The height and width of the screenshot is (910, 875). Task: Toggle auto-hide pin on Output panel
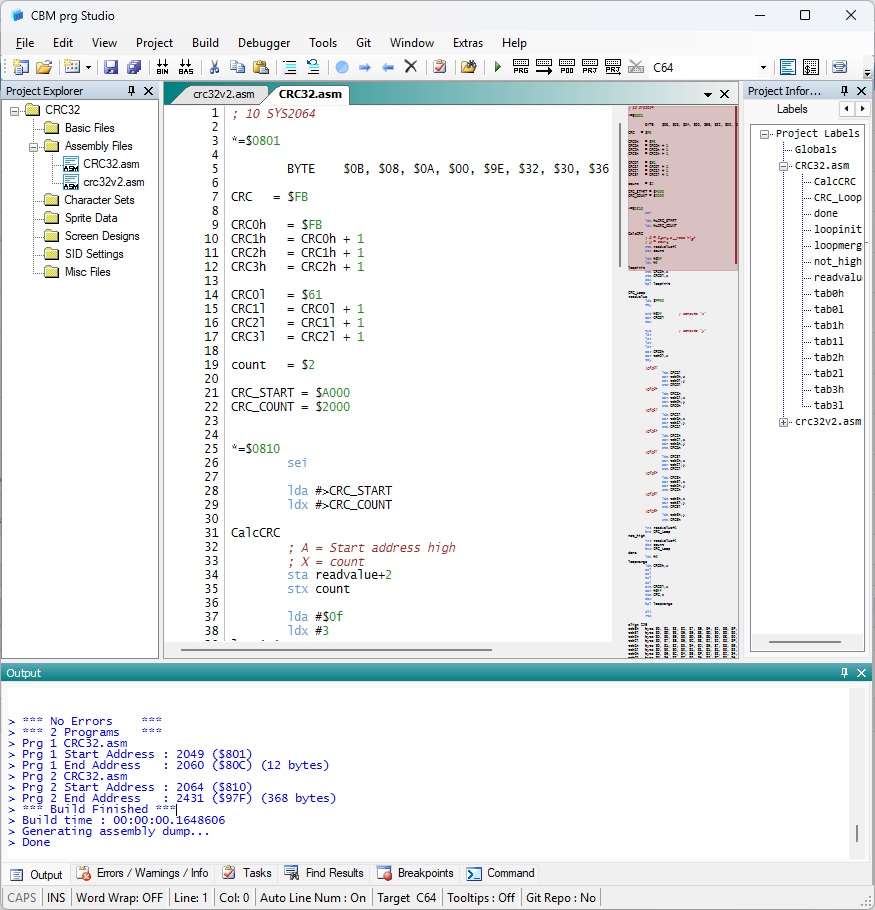[845, 673]
